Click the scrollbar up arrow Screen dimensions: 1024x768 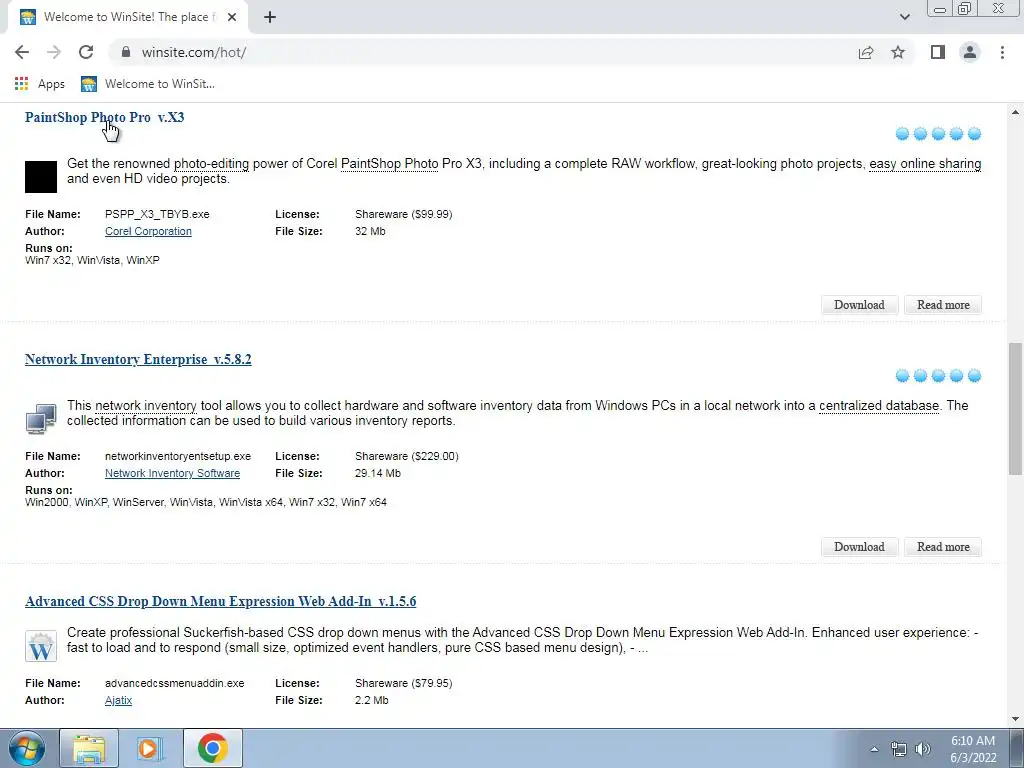tap(1015, 112)
